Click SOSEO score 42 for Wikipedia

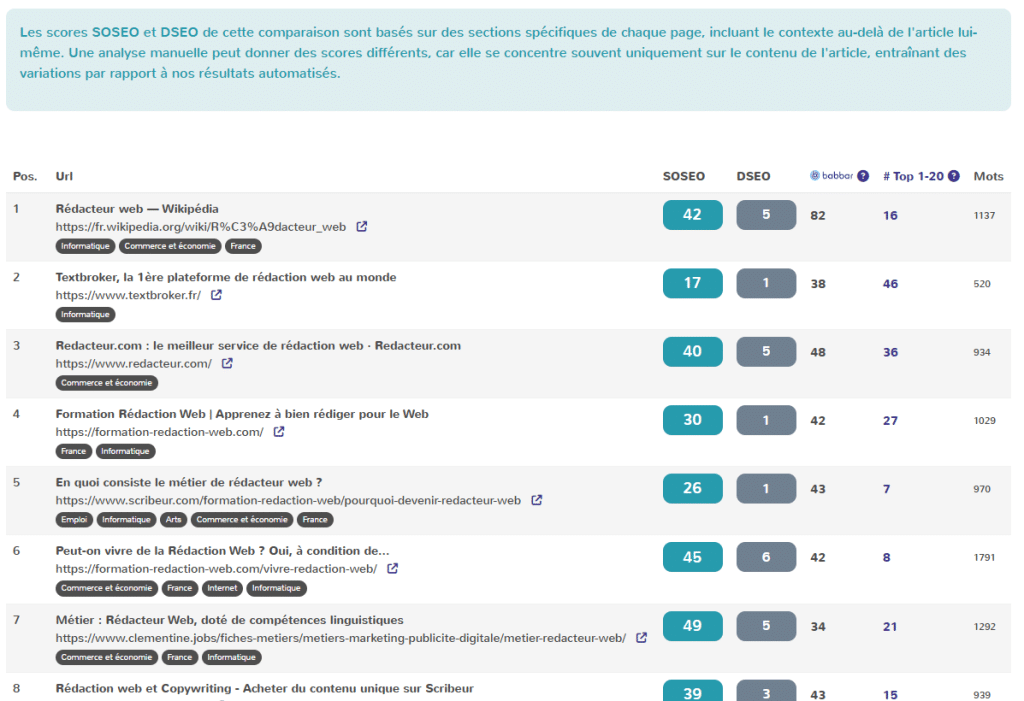tap(692, 215)
